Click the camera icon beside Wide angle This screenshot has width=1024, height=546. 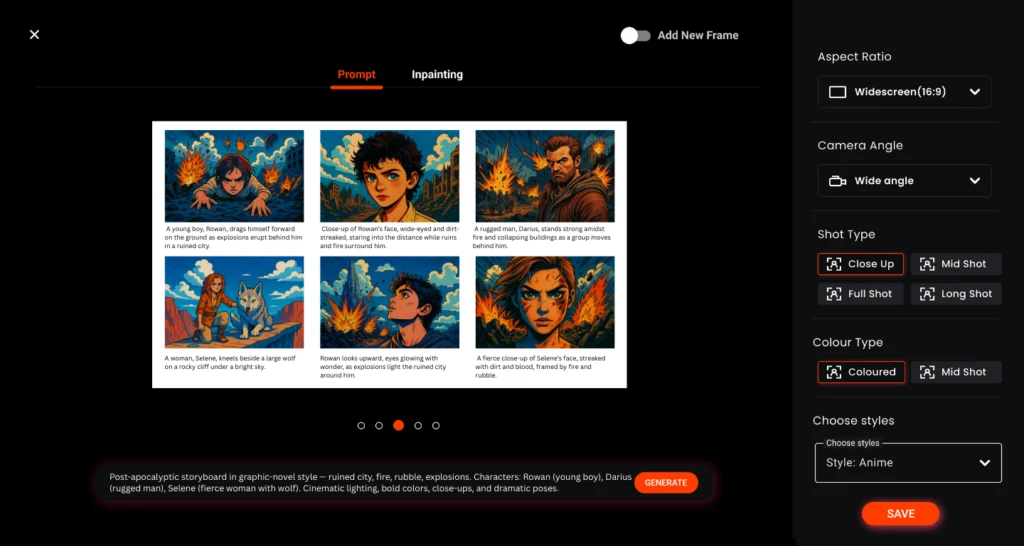tap(838, 181)
